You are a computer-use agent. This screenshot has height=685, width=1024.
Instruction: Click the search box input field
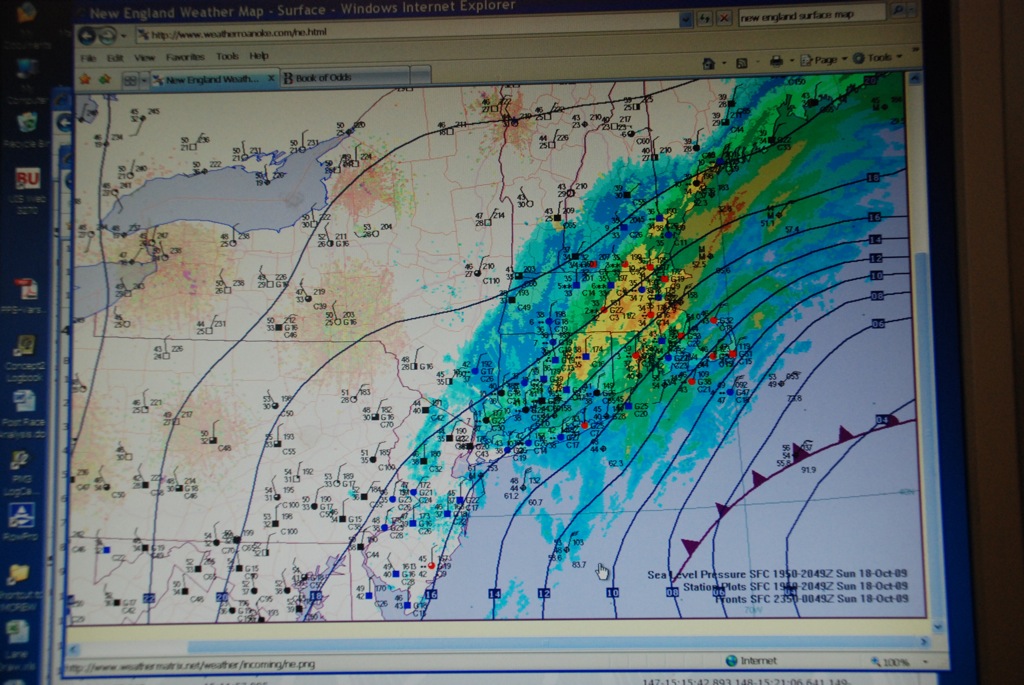click(810, 15)
